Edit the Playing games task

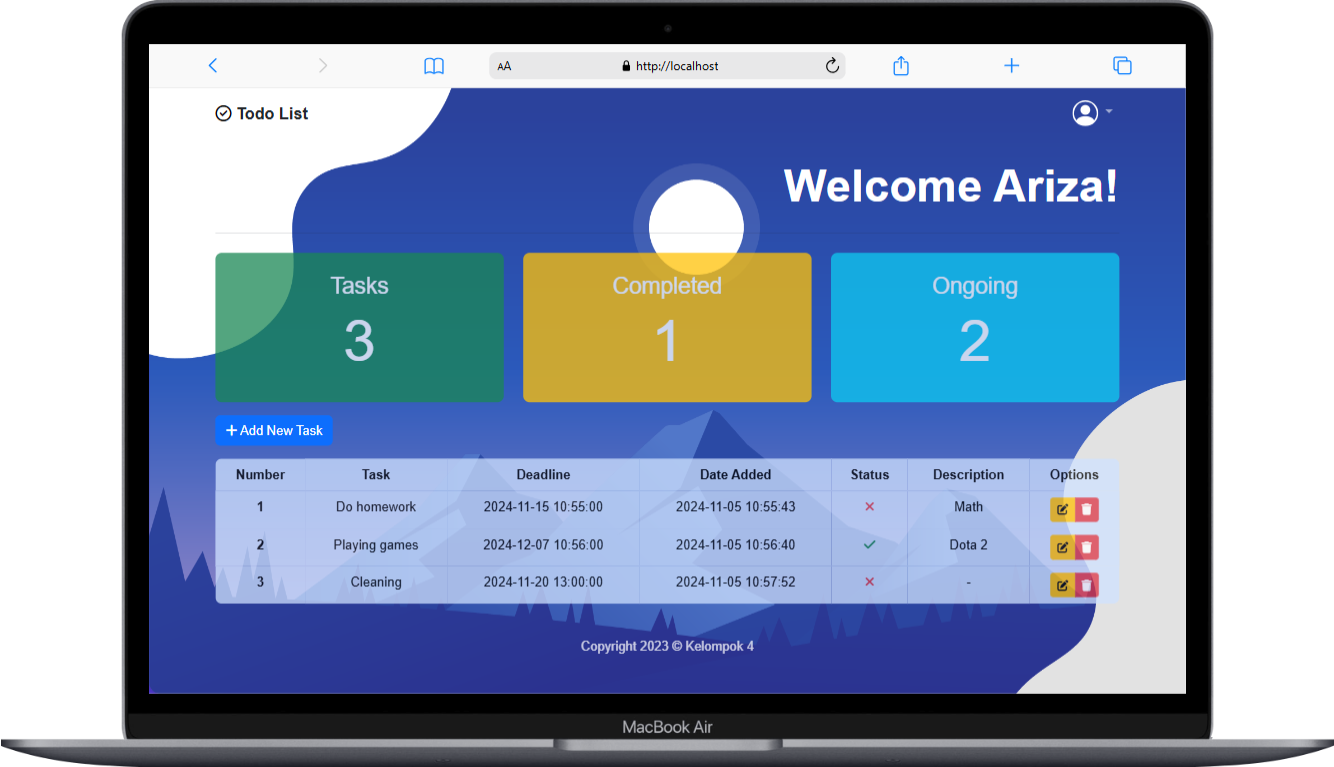click(x=1062, y=547)
